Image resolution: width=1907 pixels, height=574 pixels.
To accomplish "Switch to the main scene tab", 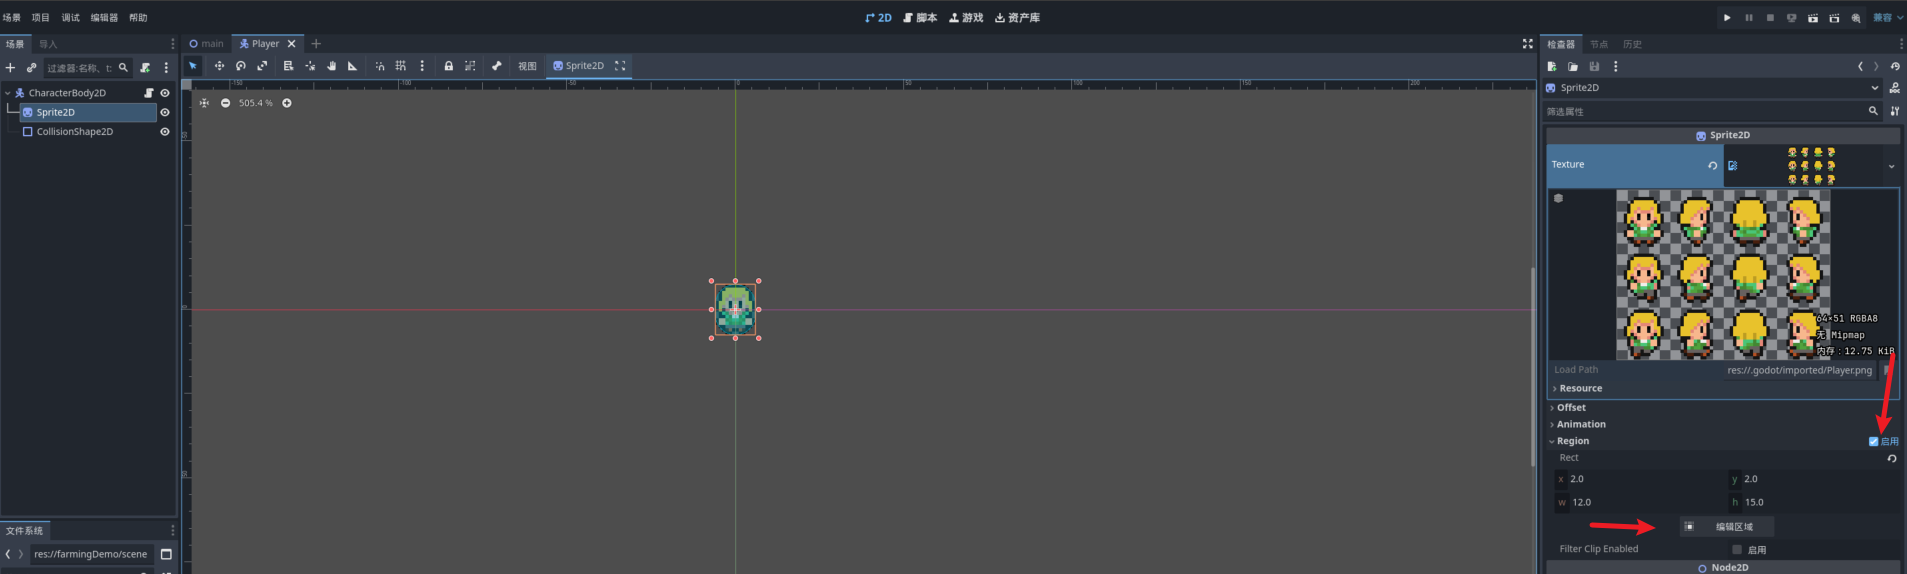I will pos(207,44).
